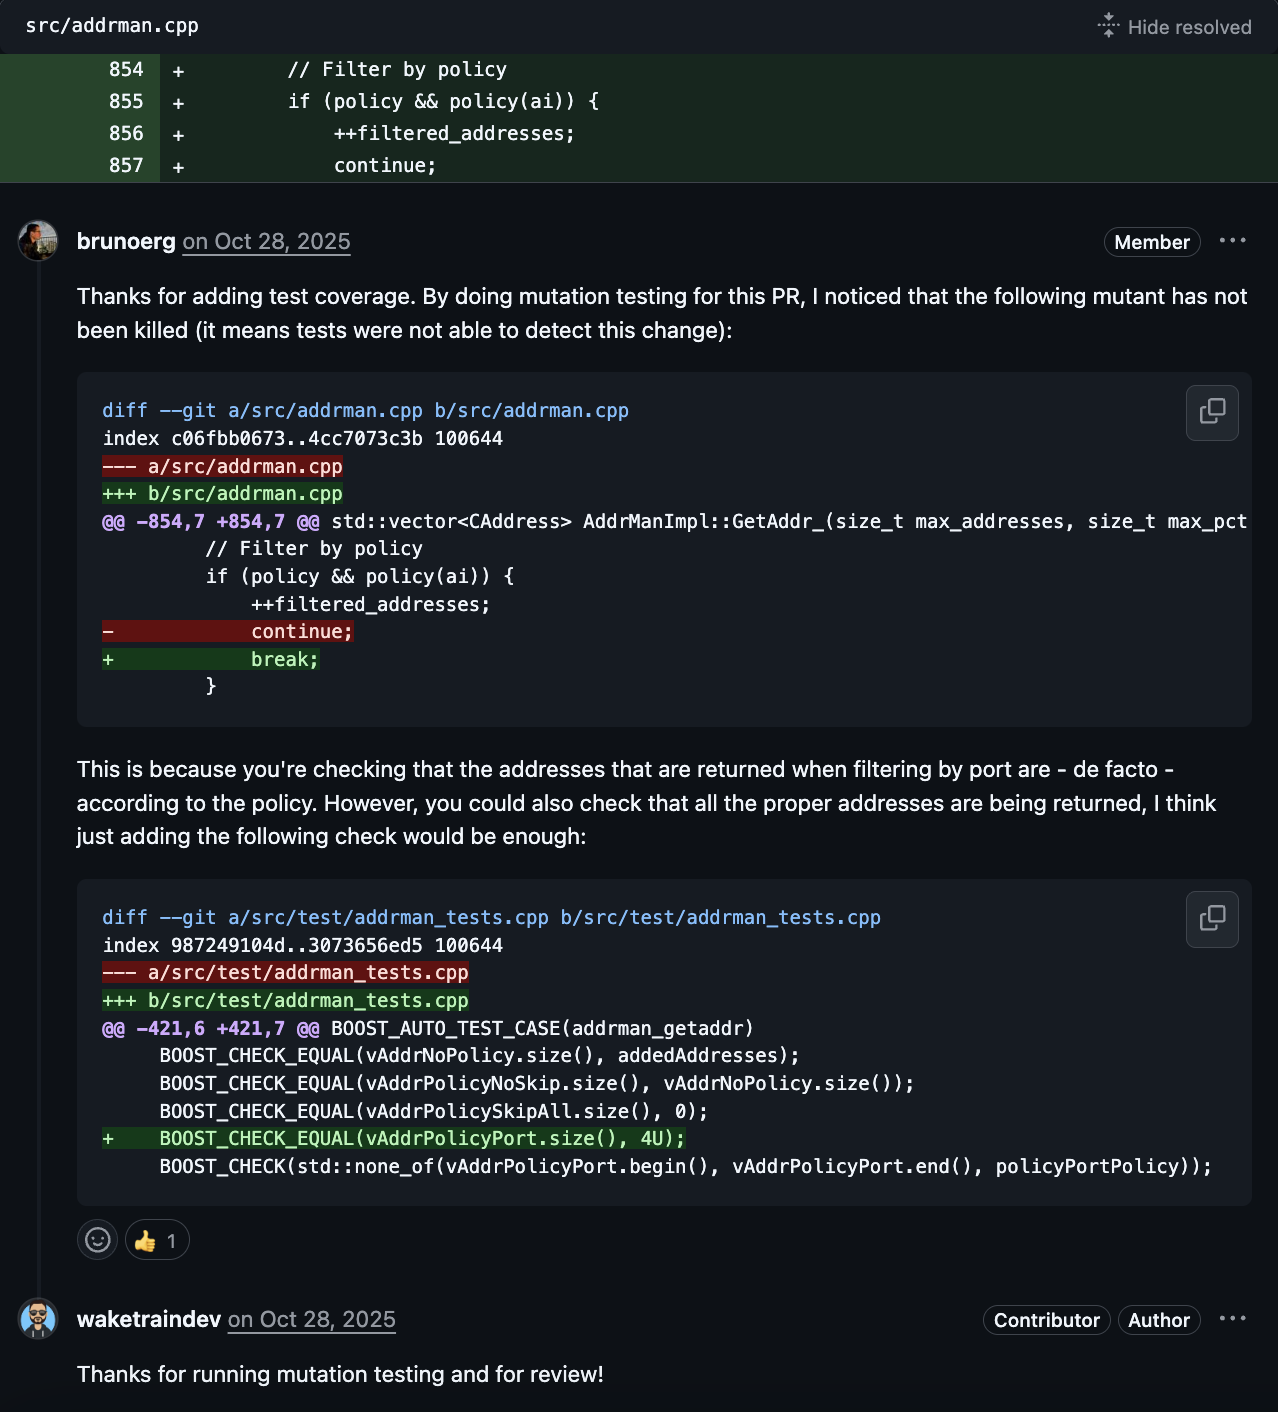Open waketraindev's profile avatar

coord(38,1319)
